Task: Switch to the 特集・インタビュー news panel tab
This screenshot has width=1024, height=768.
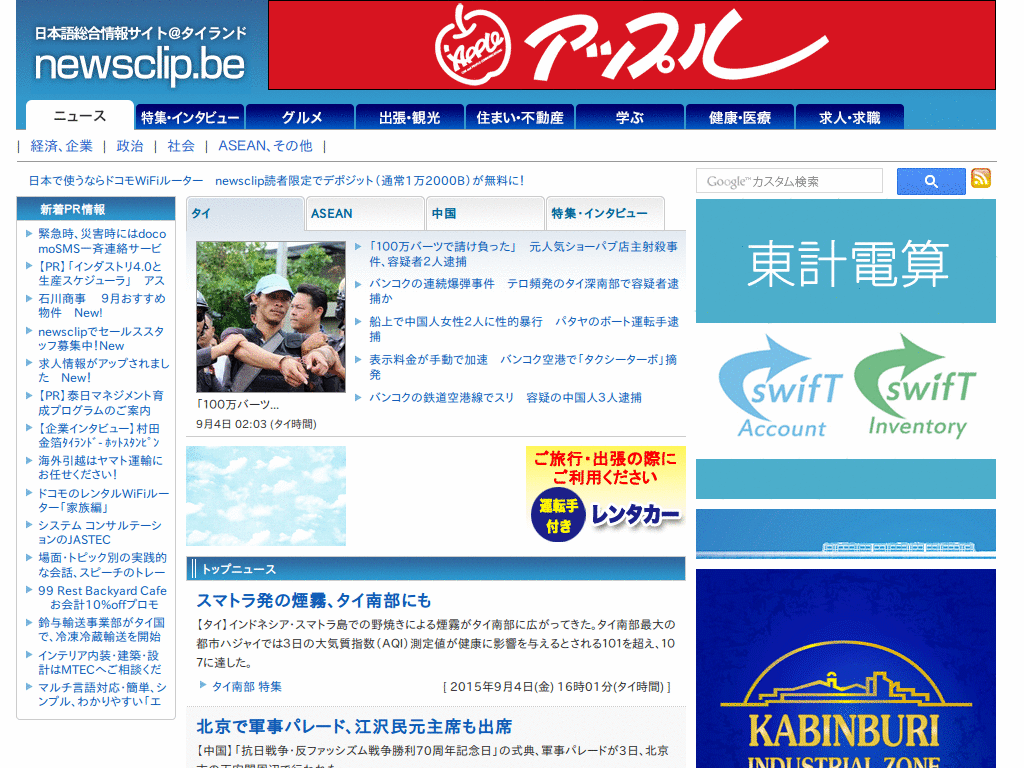Action: pyautogui.click(x=605, y=214)
